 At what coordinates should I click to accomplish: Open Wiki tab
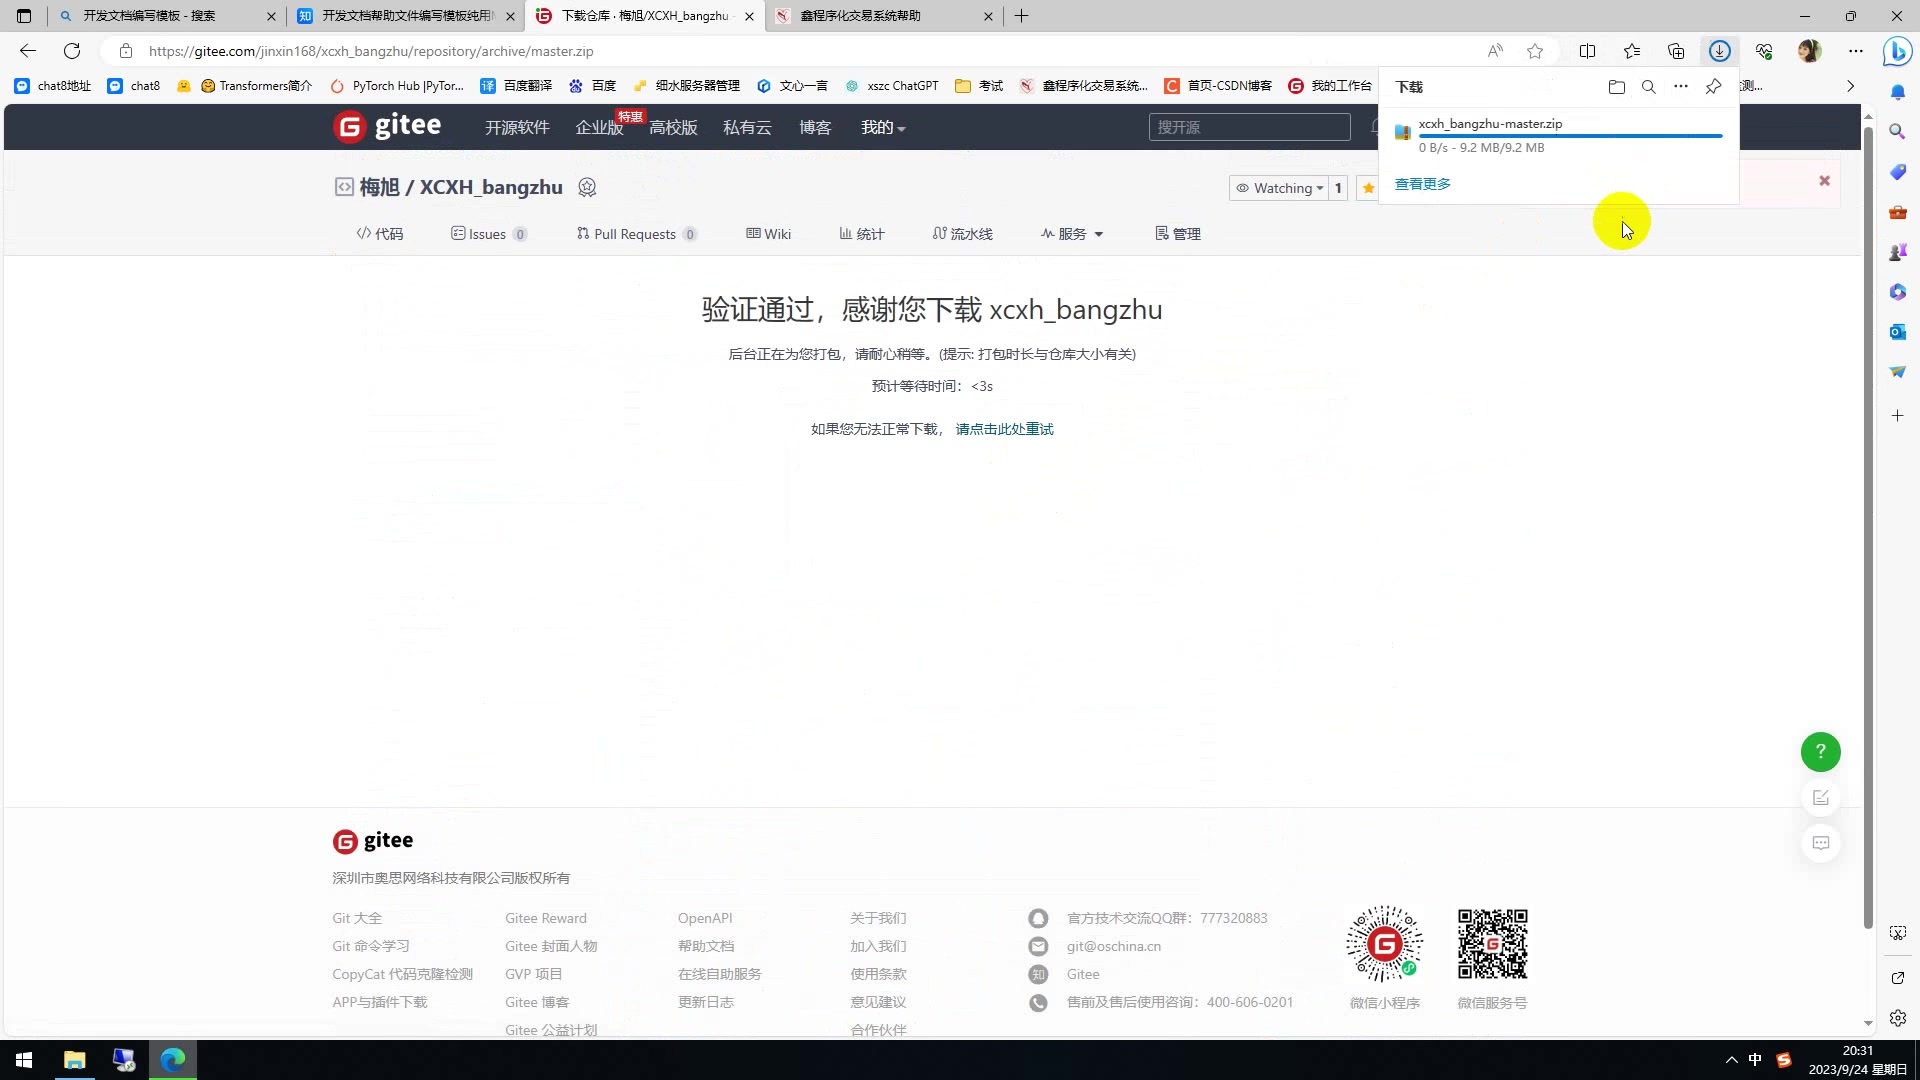coord(768,234)
